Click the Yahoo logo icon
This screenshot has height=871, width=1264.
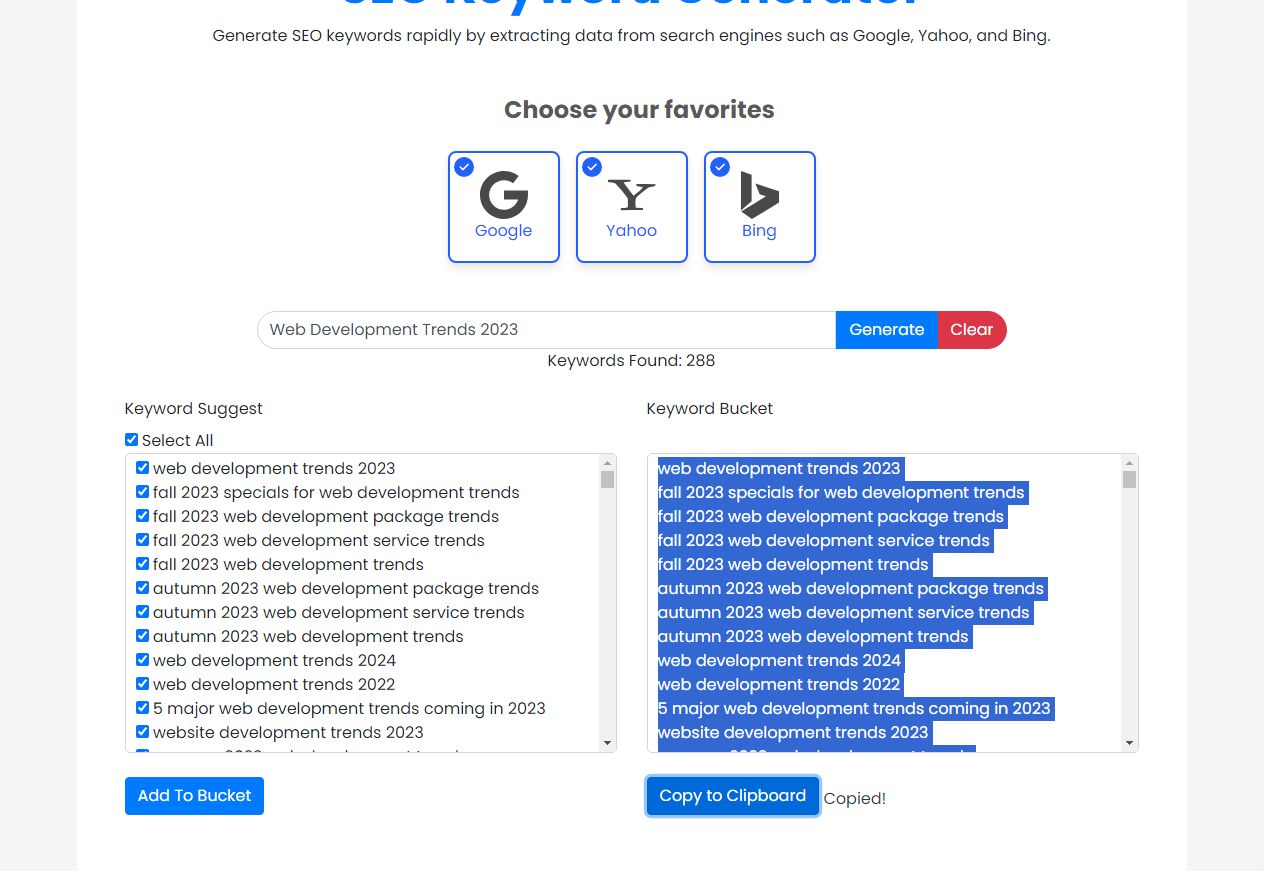pyautogui.click(x=631, y=195)
